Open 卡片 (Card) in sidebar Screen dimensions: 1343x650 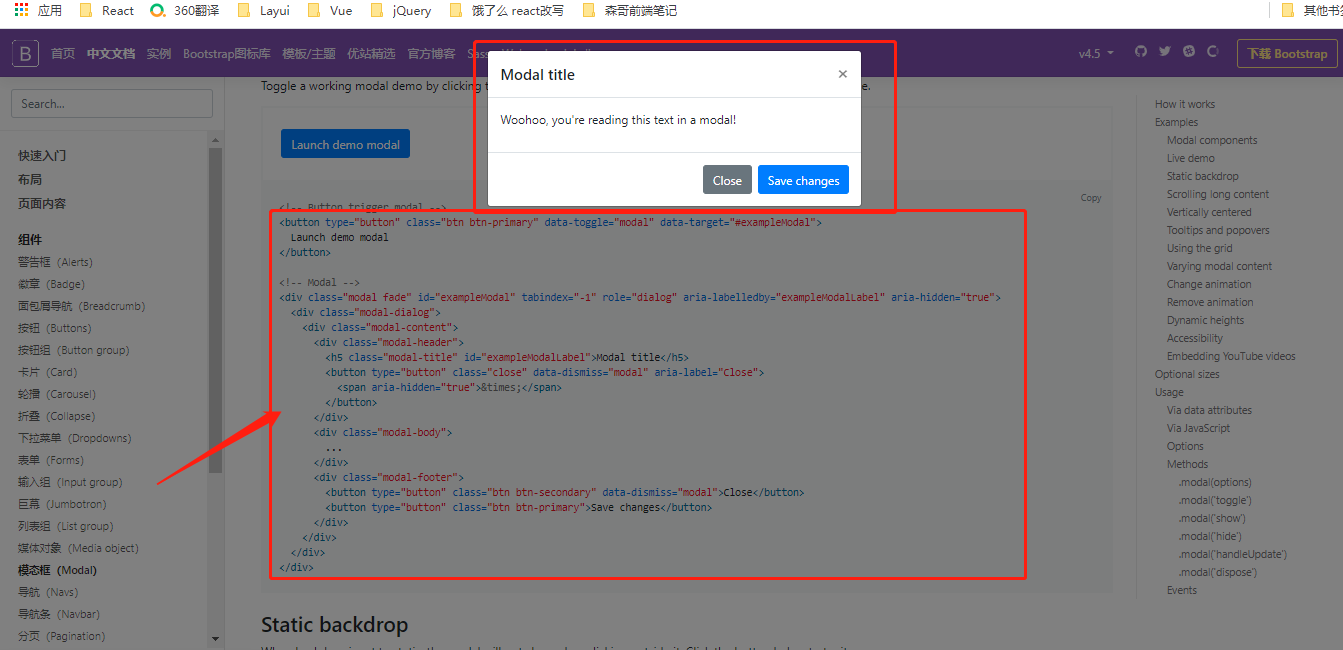point(48,372)
